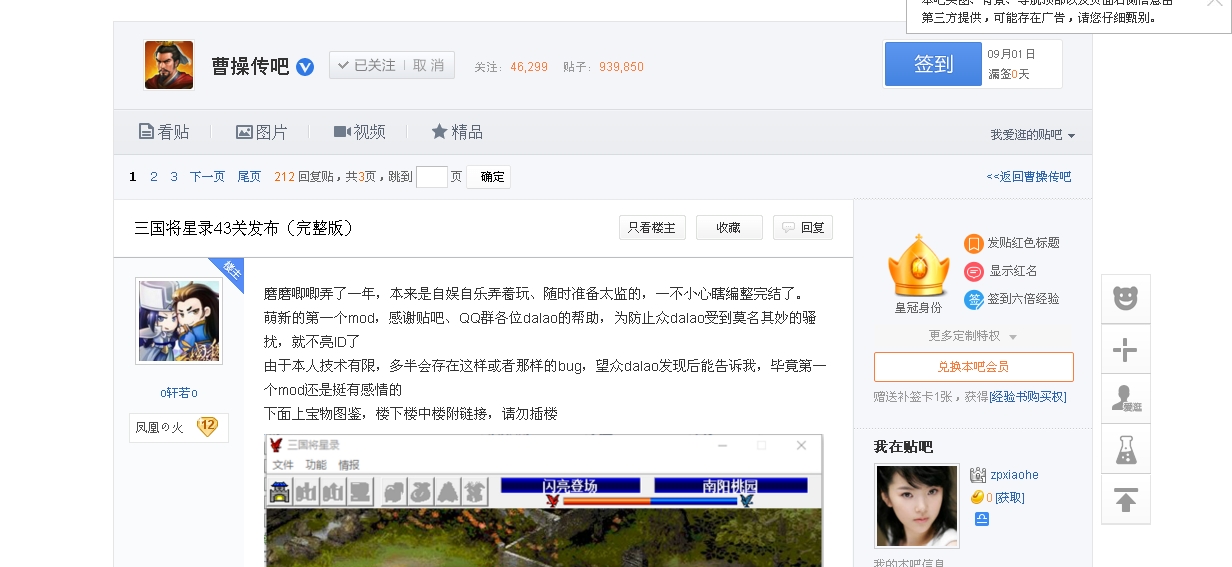Toggle 只看楼主 filter
Viewport: 1232px width, 567px height.
(652, 228)
